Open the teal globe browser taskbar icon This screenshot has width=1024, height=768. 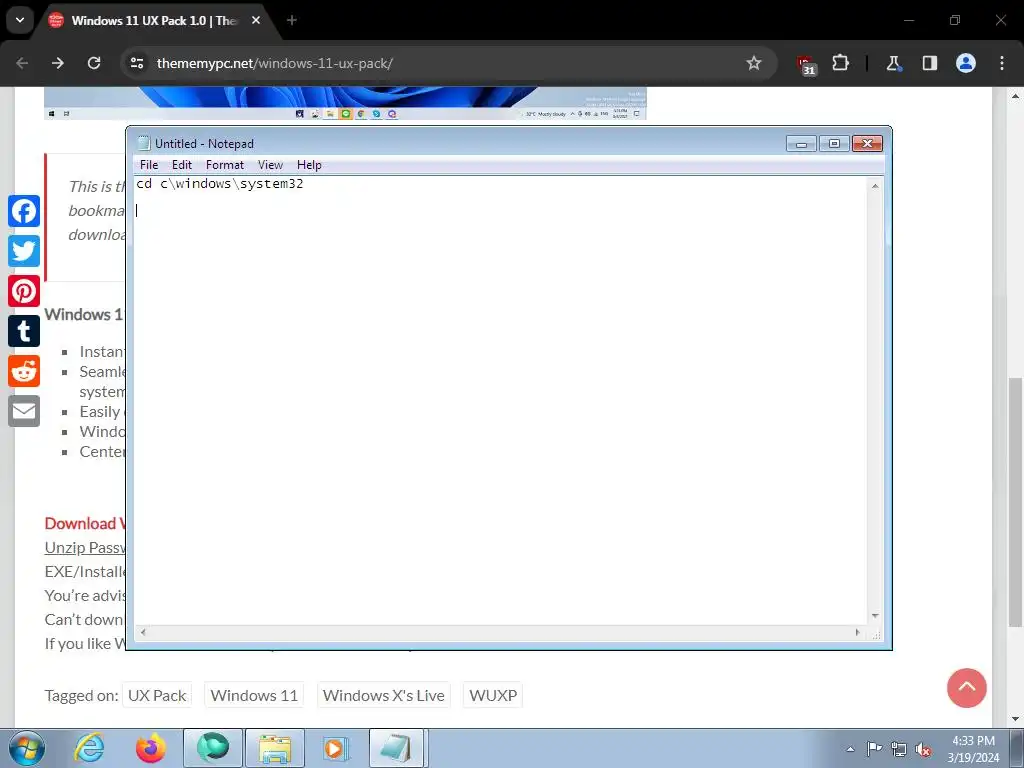pos(213,748)
